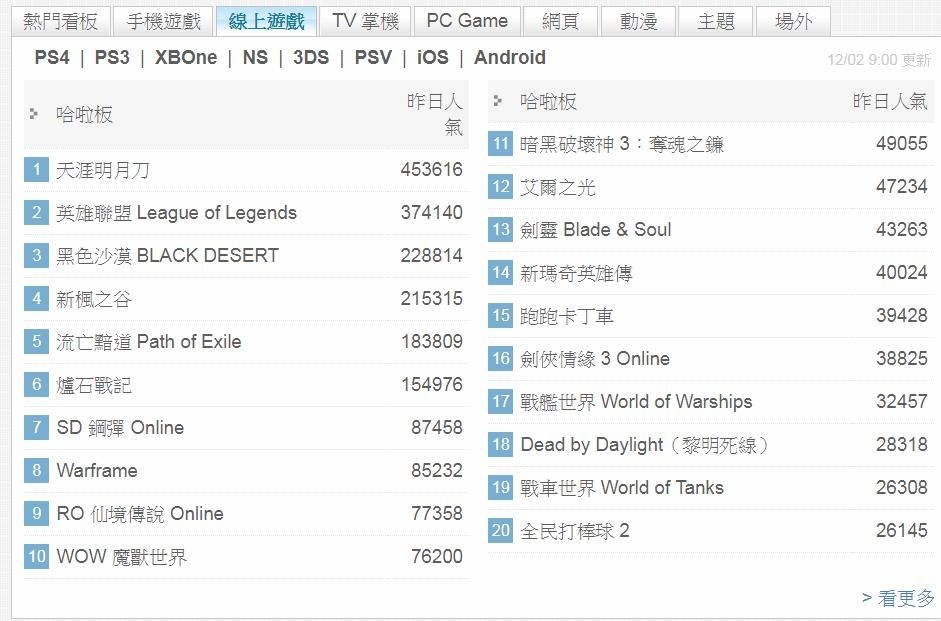Image resolution: width=941 pixels, height=621 pixels.
Task: Switch to the 手機遊戲 tab
Action: pyautogui.click(x=163, y=21)
